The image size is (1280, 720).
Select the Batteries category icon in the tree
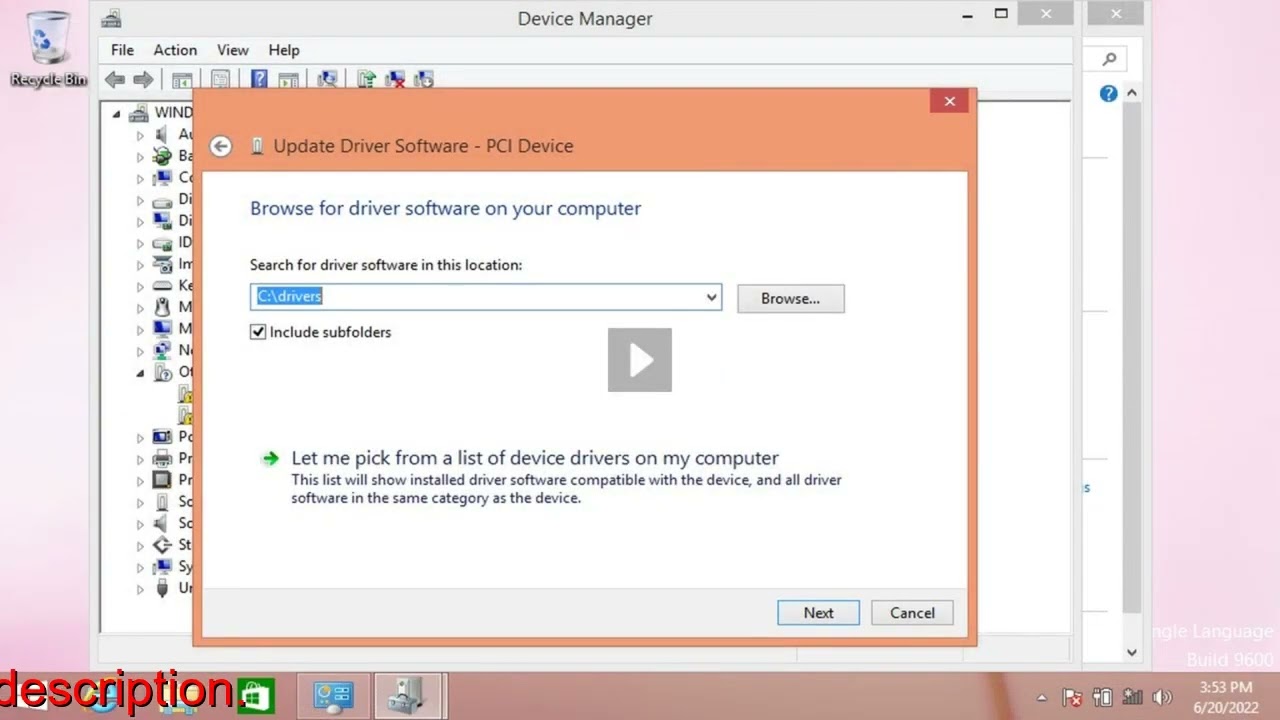pyautogui.click(x=162, y=156)
